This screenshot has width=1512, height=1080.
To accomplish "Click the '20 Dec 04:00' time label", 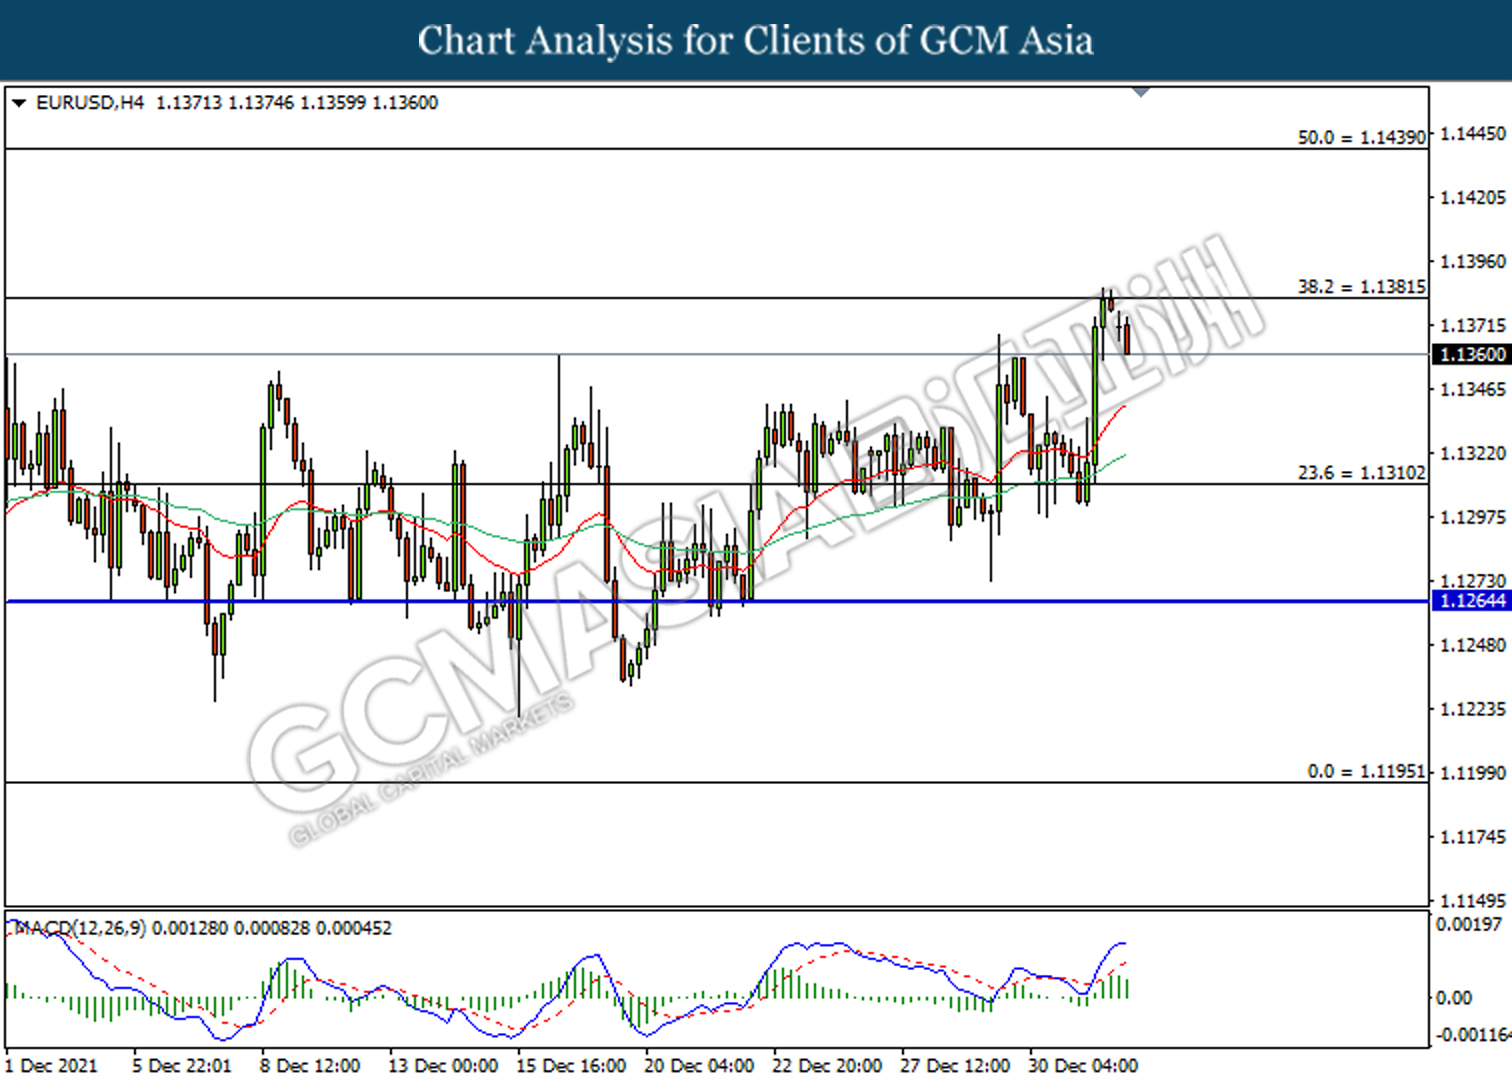I will [698, 1066].
